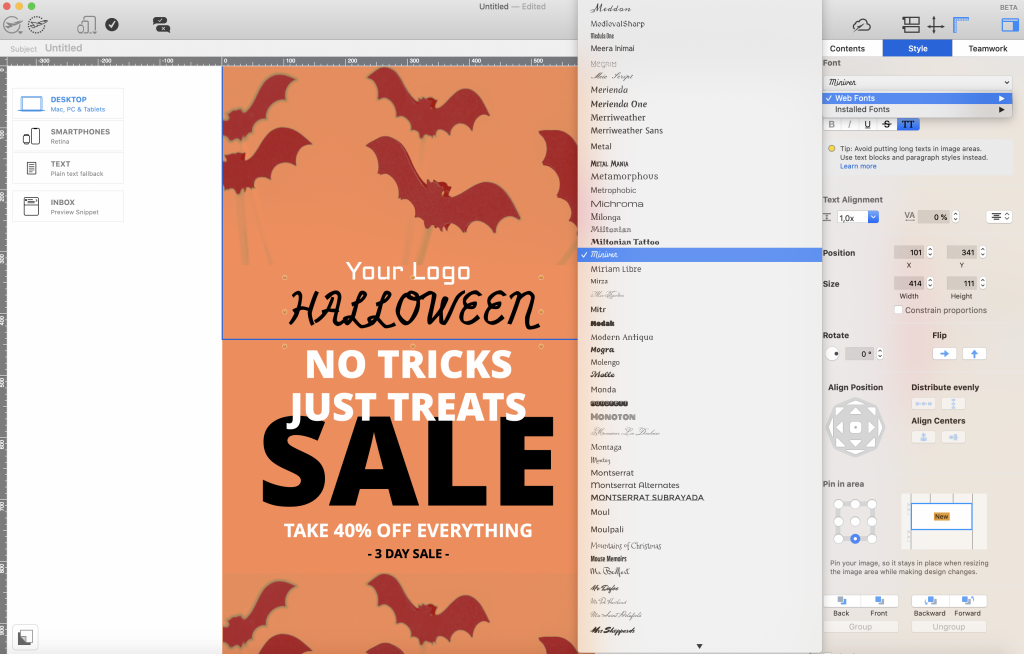Toggle Underline text style button
The image size is (1024, 654).
point(867,124)
